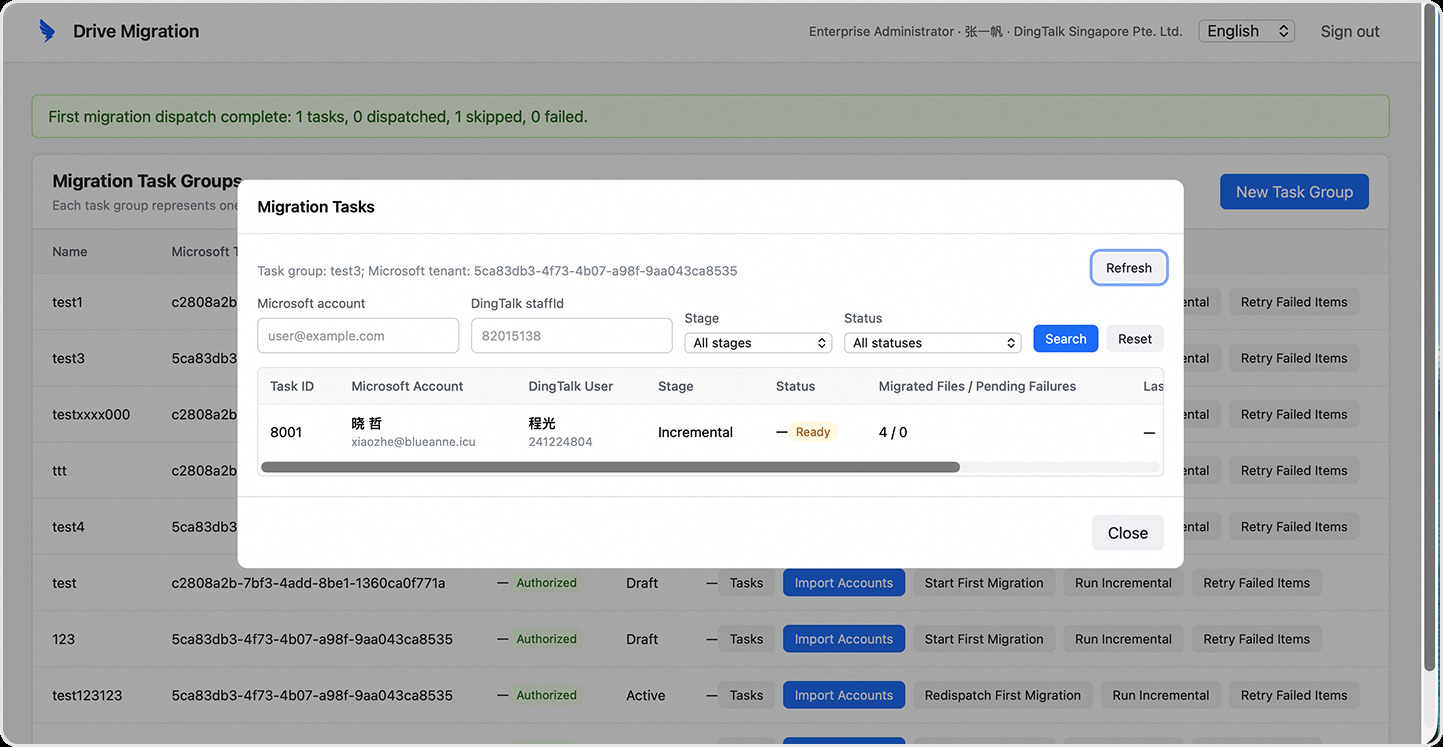Image resolution: width=1443 pixels, height=747 pixels.
Task: Expand the All statuses dropdown
Action: 932,343
